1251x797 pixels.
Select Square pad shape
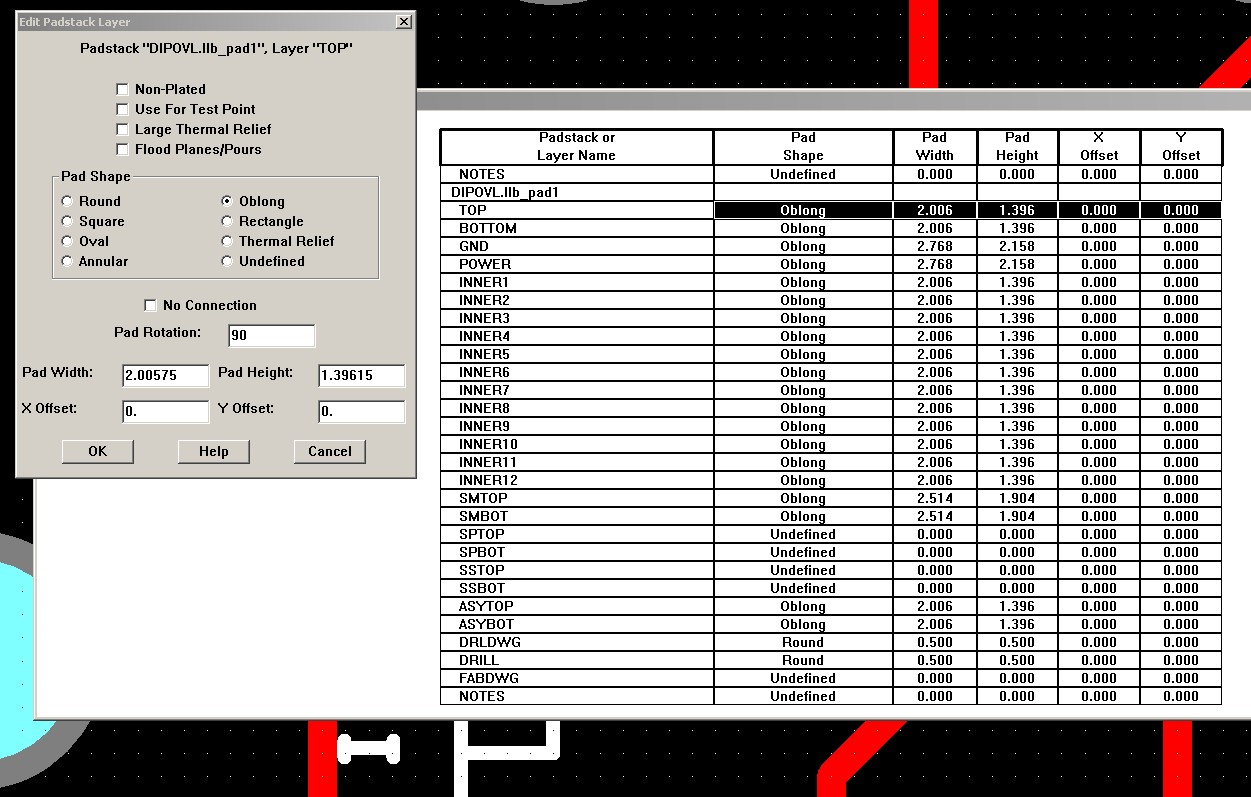(x=67, y=221)
